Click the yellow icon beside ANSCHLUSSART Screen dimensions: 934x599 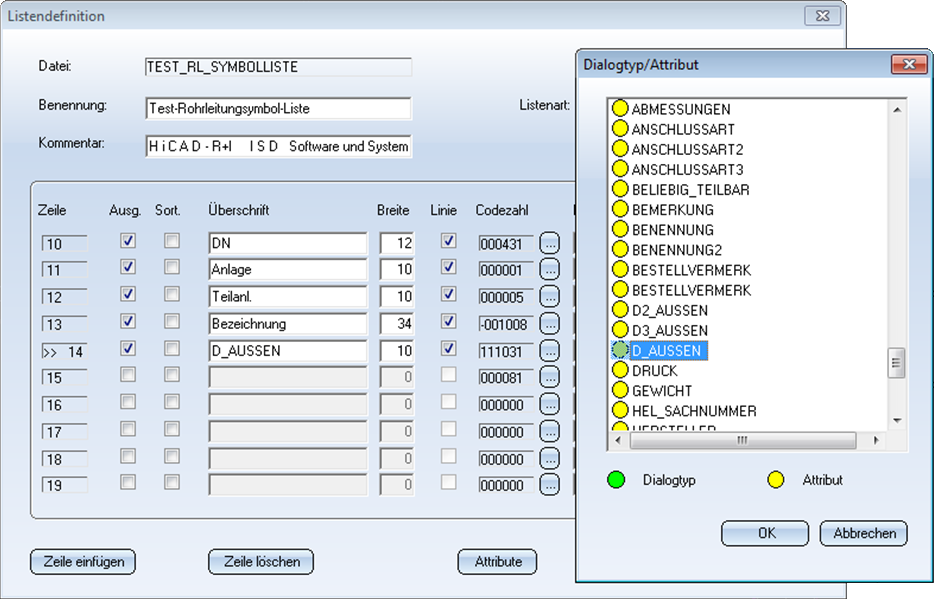[620, 129]
